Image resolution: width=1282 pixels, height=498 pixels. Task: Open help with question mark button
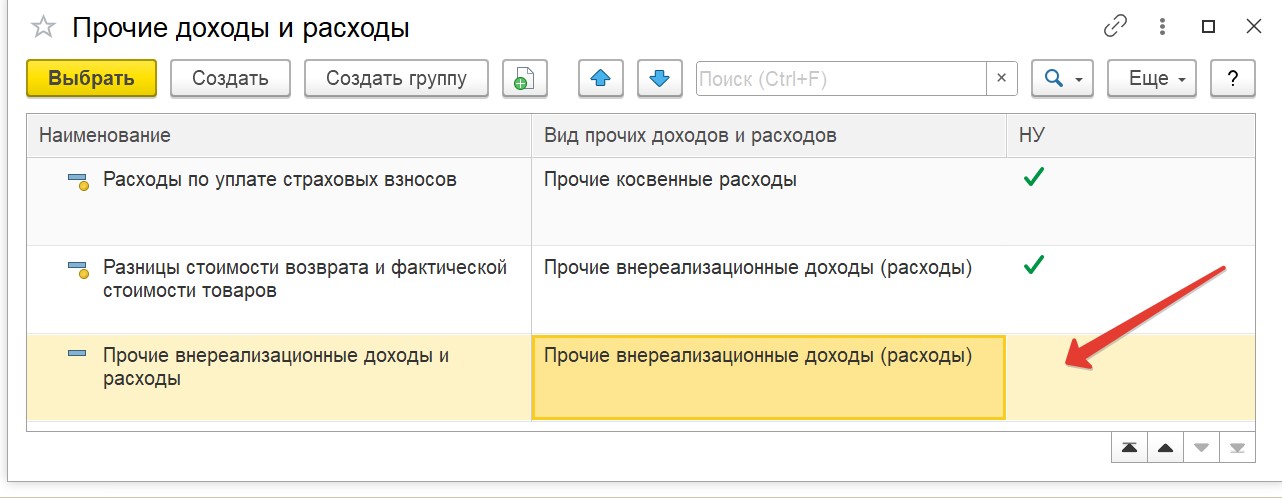[1233, 78]
